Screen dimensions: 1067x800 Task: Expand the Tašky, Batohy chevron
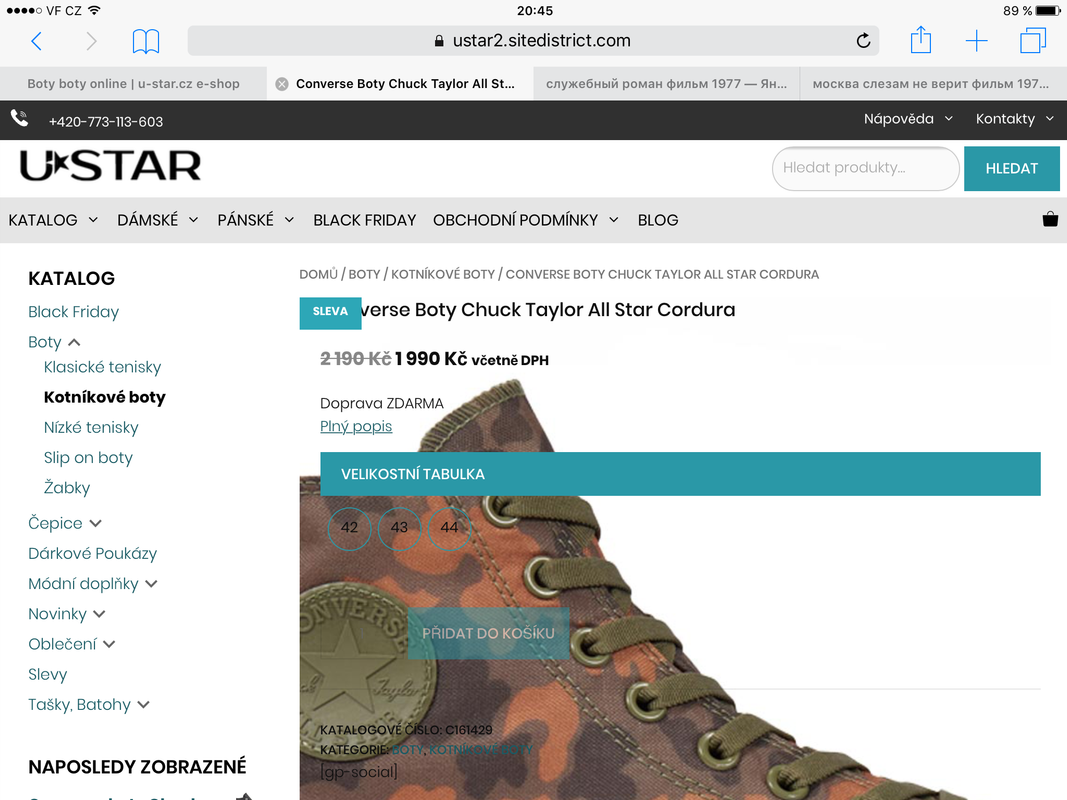pyautogui.click(x=143, y=704)
